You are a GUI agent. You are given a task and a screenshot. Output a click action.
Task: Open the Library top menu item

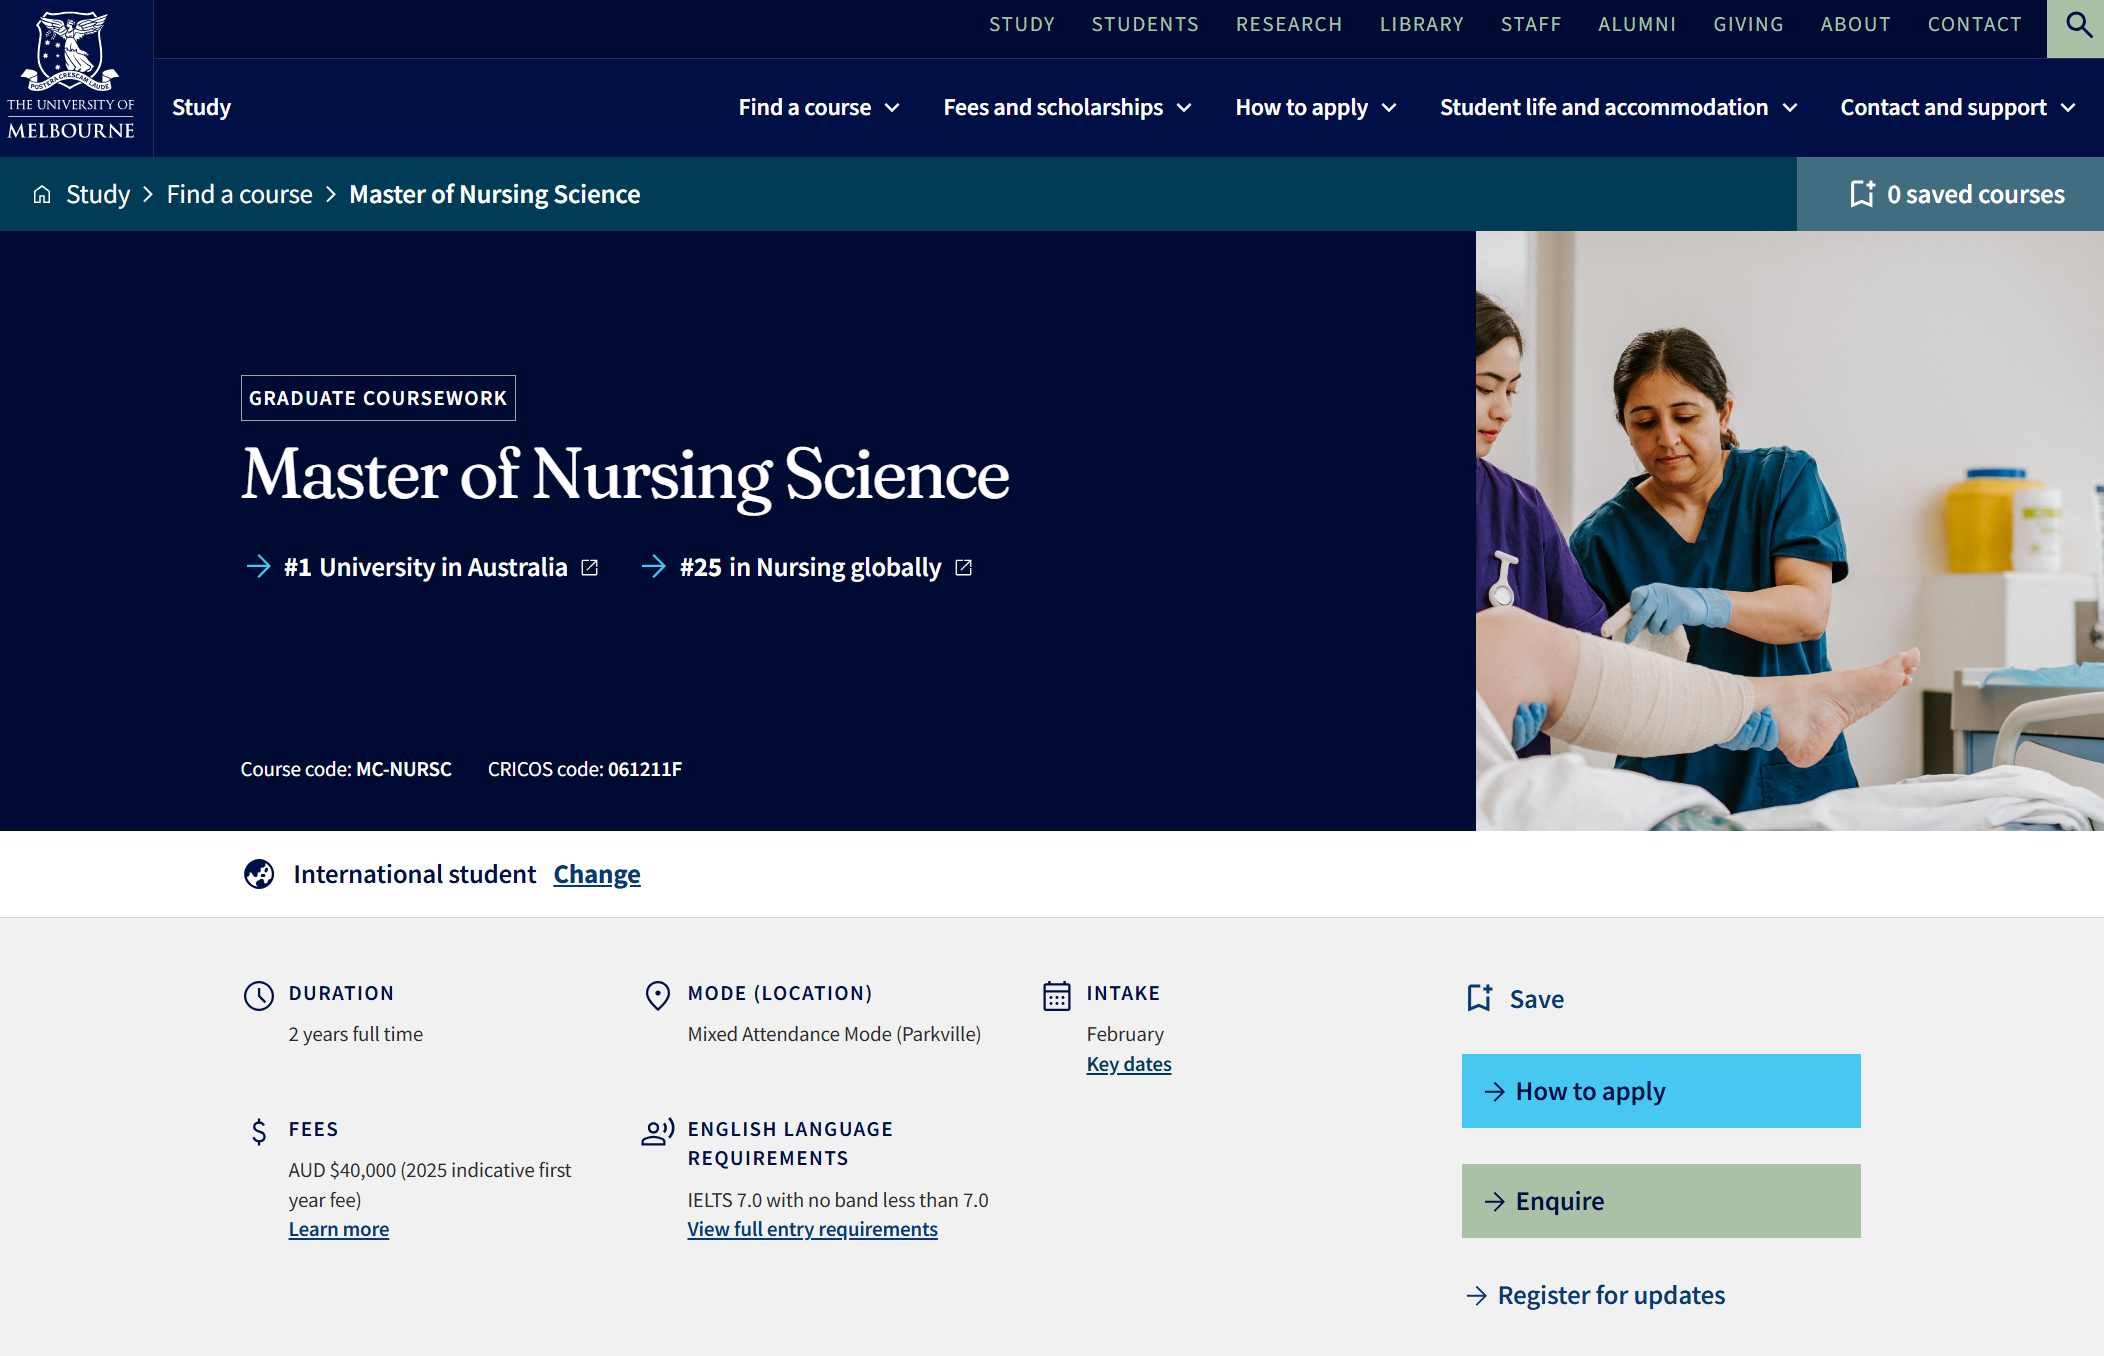point(1421,24)
